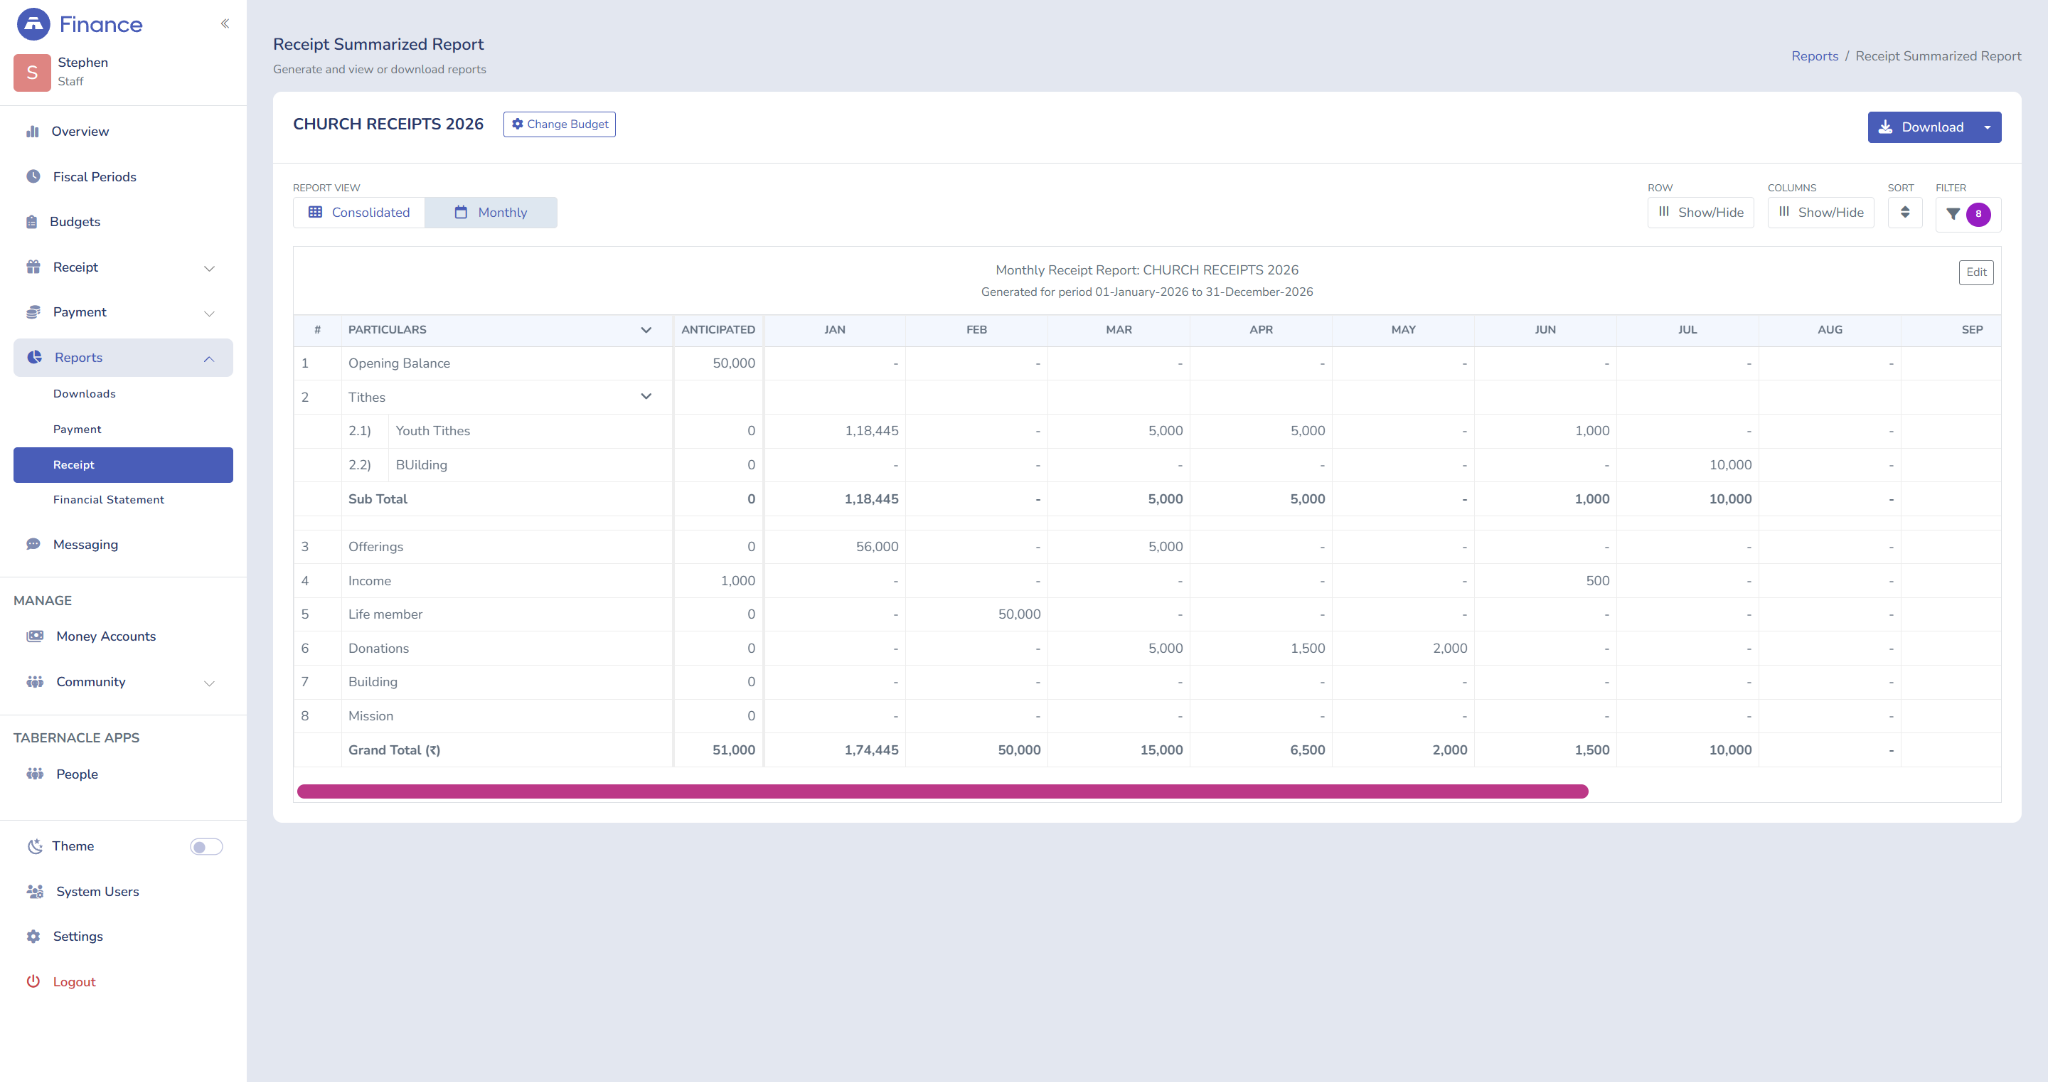Viewport: 2048px width, 1082px height.
Task: Click the Community group icon
Action: point(35,682)
